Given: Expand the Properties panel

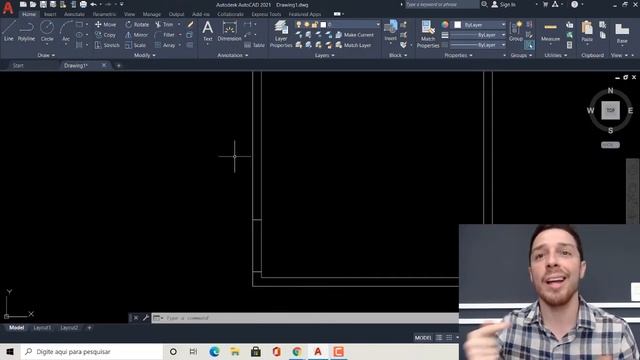Looking at the screenshot, I should tap(458, 55).
